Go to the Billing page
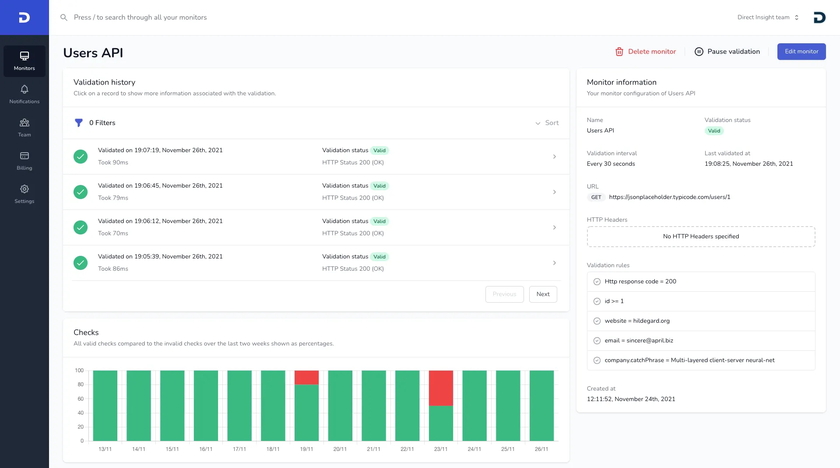This screenshot has width=840, height=468. [x=24, y=156]
